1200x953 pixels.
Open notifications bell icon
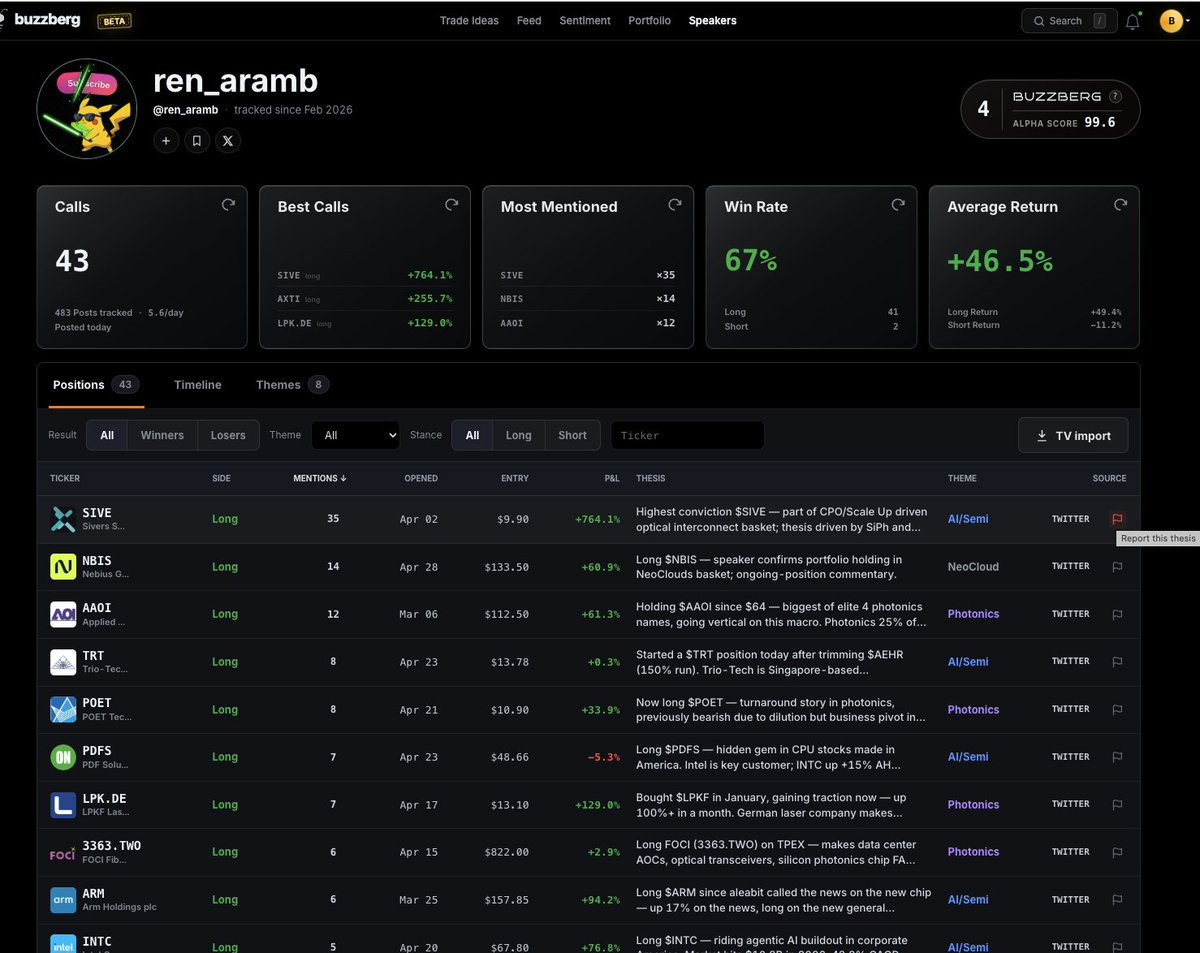1132,21
